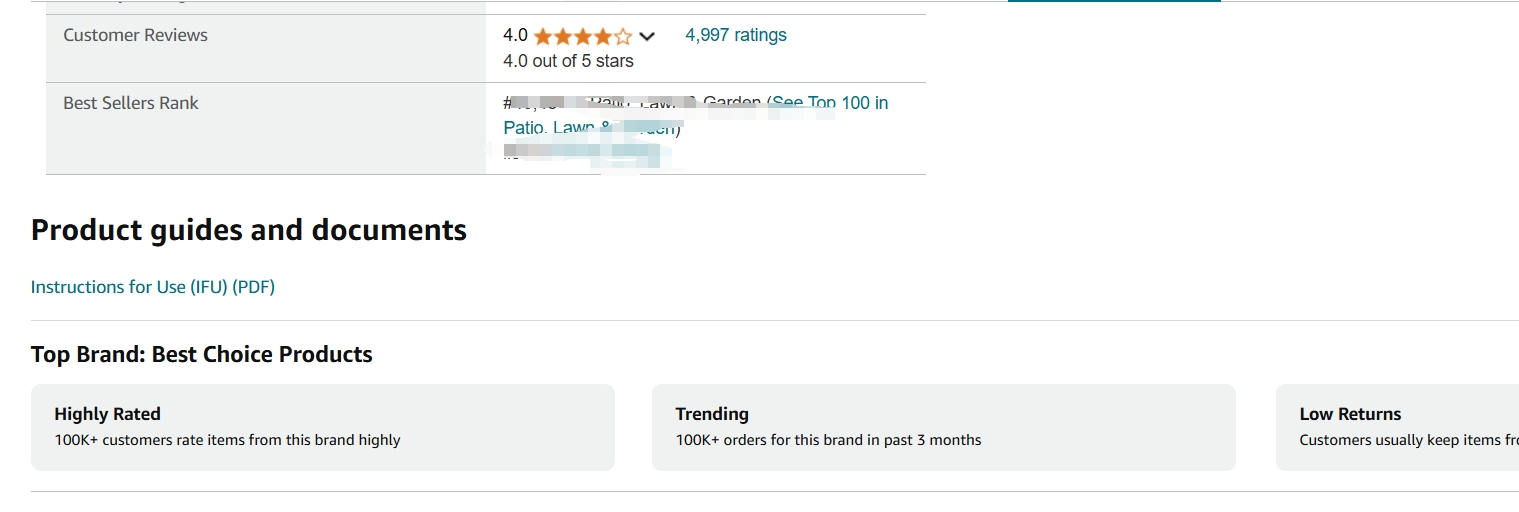
Task: Click '100K+ customers rate items' description
Action: click(x=227, y=440)
